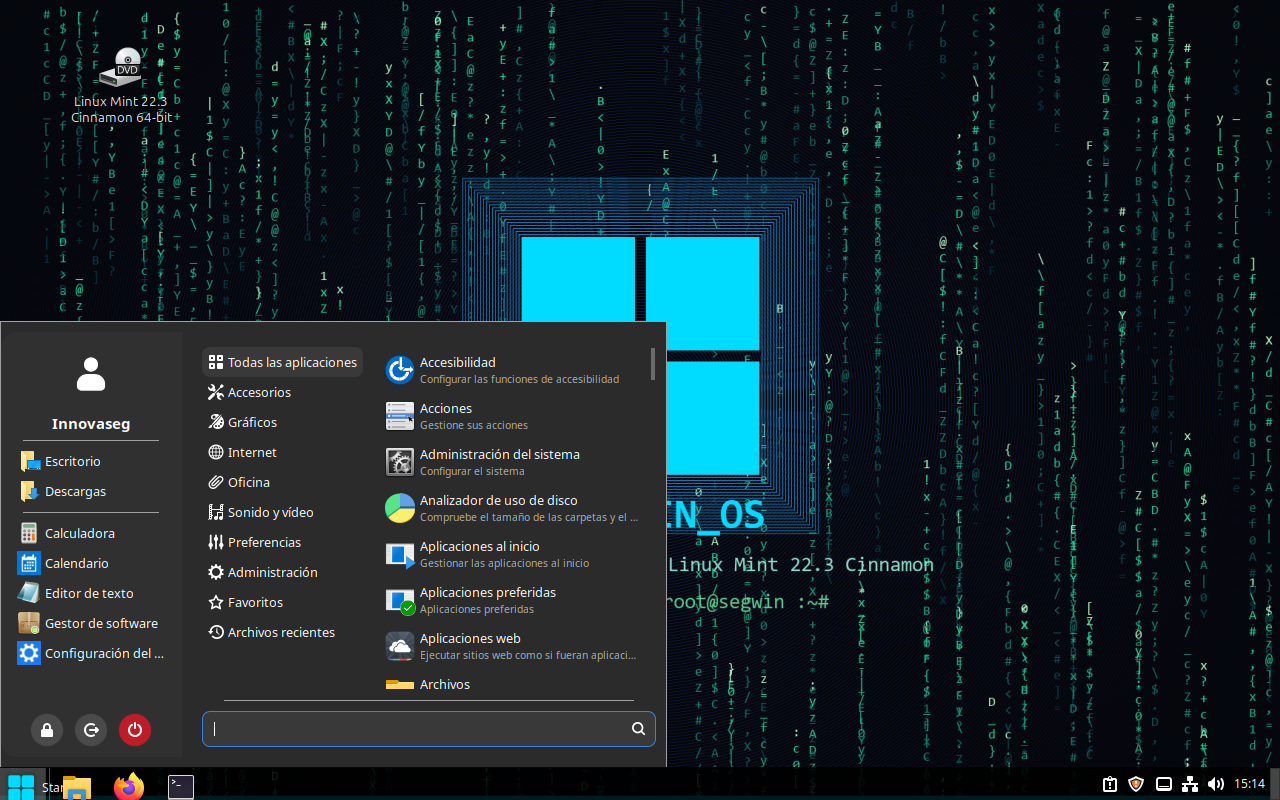1280x800 pixels.
Task: Launch Firefox from the taskbar
Action: pyautogui.click(x=128, y=787)
